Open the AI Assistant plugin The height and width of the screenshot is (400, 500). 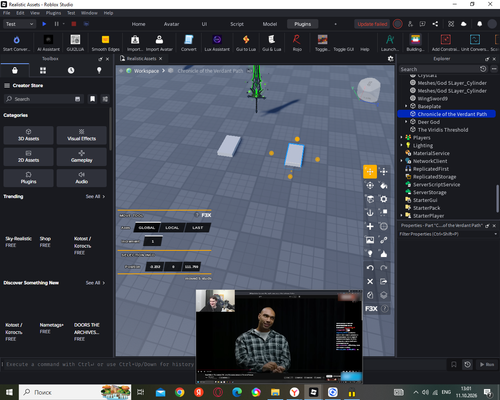pos(48,42)
